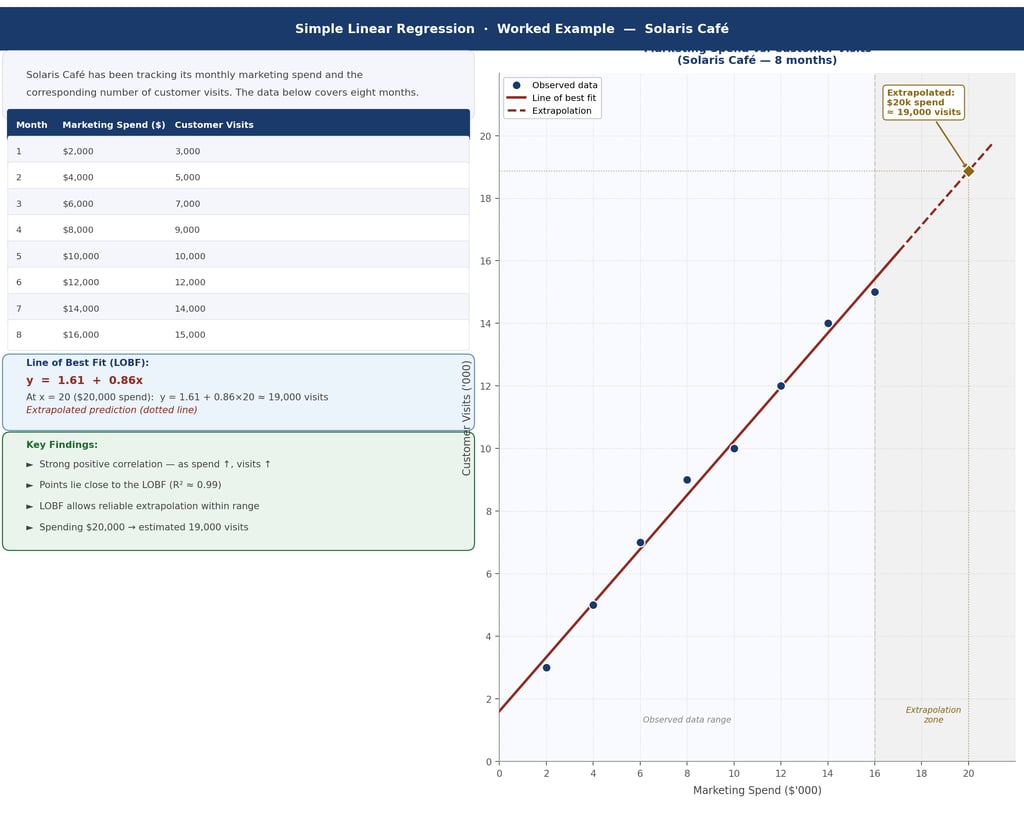Click the intro paragraph about Solaris Café
This screenshot has width=1024, height=839.
[222, 84]
